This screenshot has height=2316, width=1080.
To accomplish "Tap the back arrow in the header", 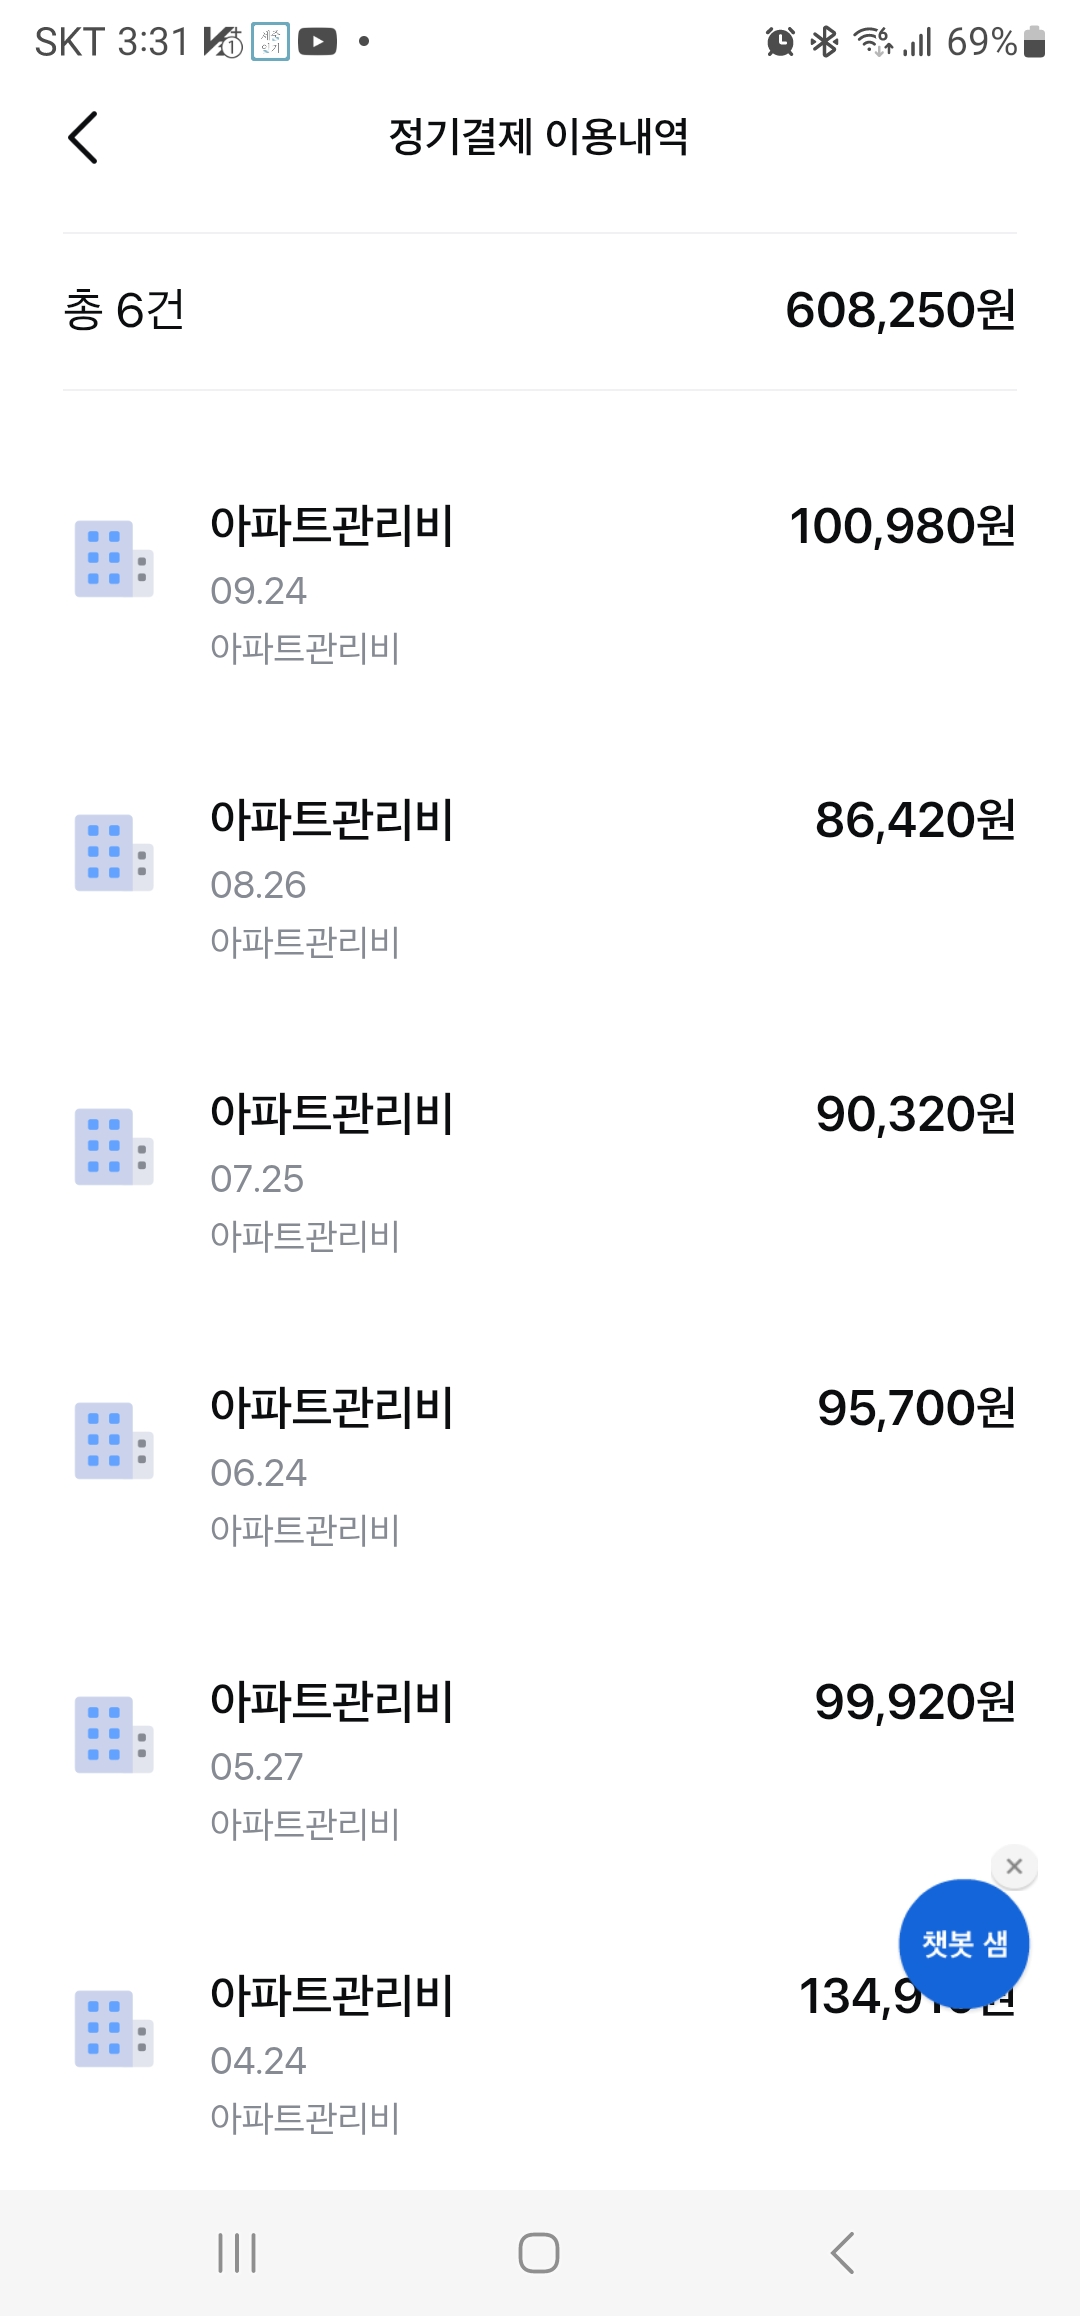I will tap(83, 137).
